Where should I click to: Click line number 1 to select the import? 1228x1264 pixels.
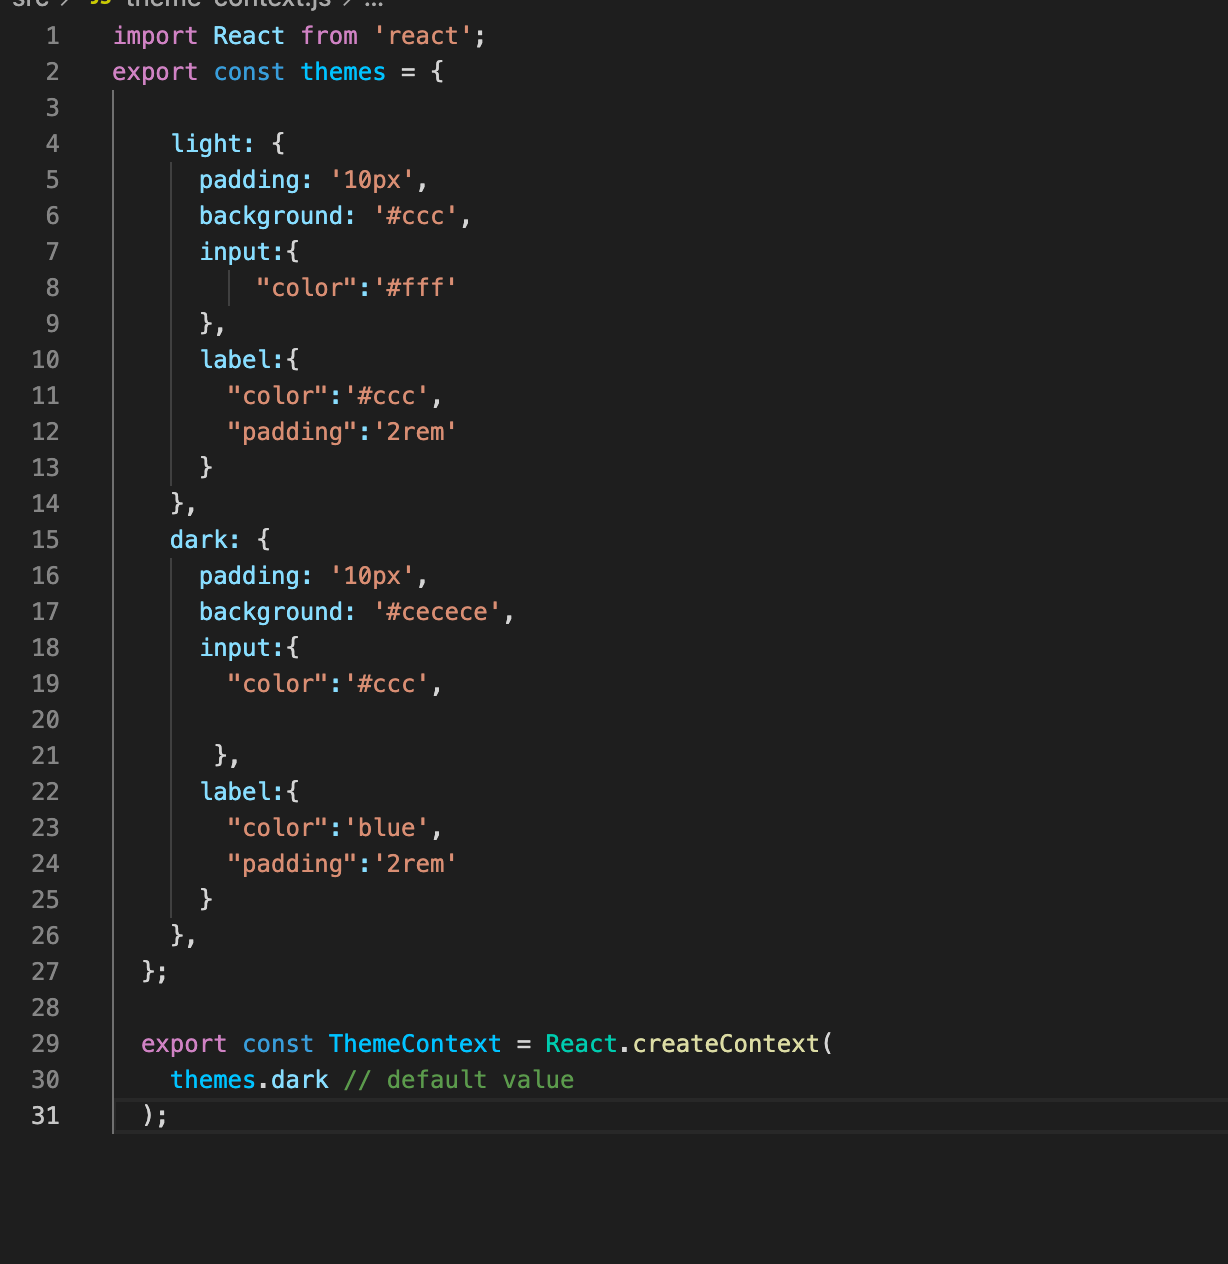(52, 35)
